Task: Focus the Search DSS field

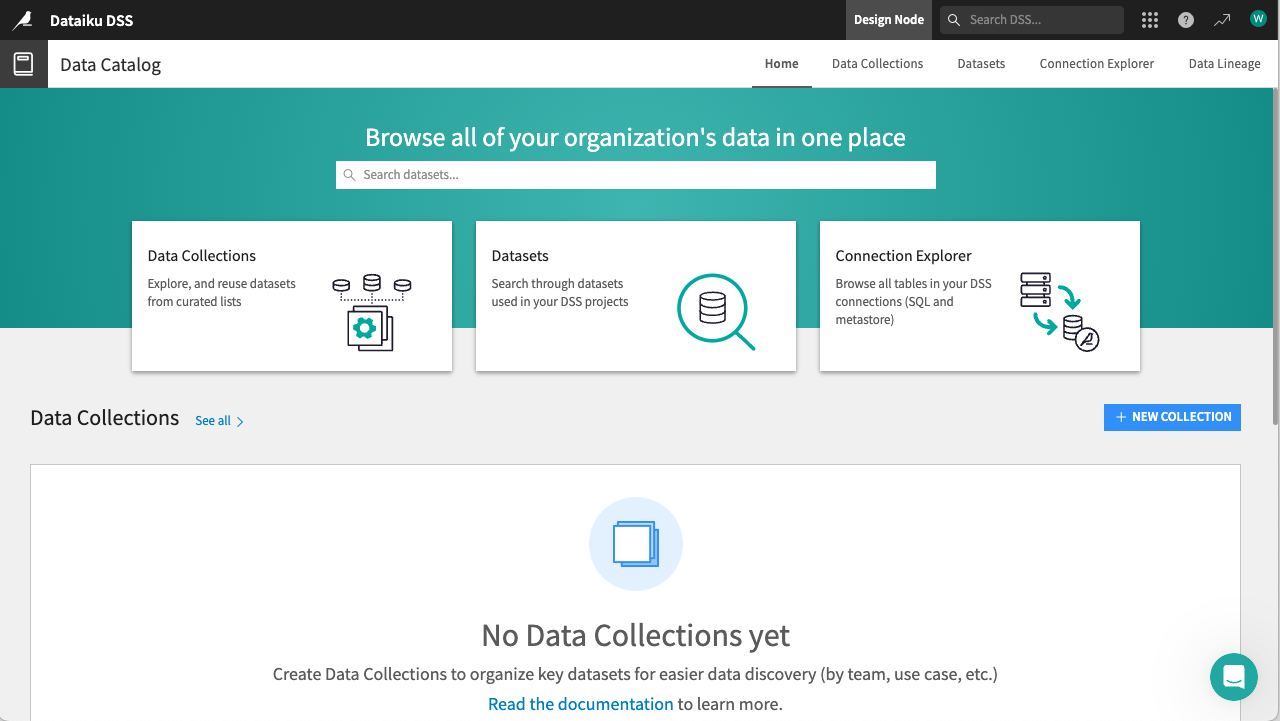Action: point(1032,20)
